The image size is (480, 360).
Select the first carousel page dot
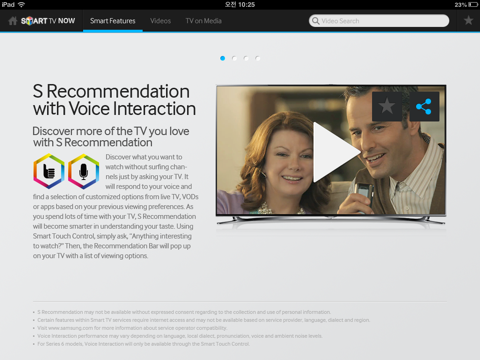[223, 58]
